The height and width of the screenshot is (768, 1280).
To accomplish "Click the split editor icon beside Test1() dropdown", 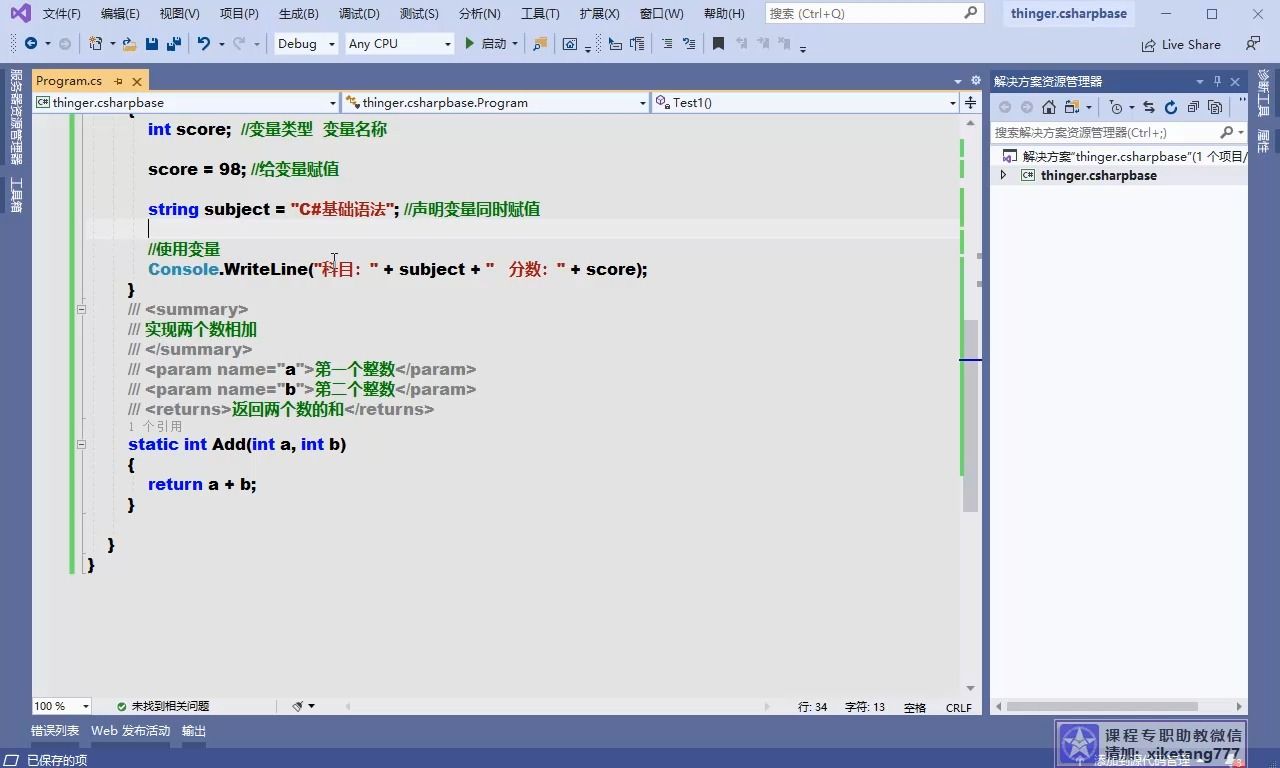I will point(969,102).
